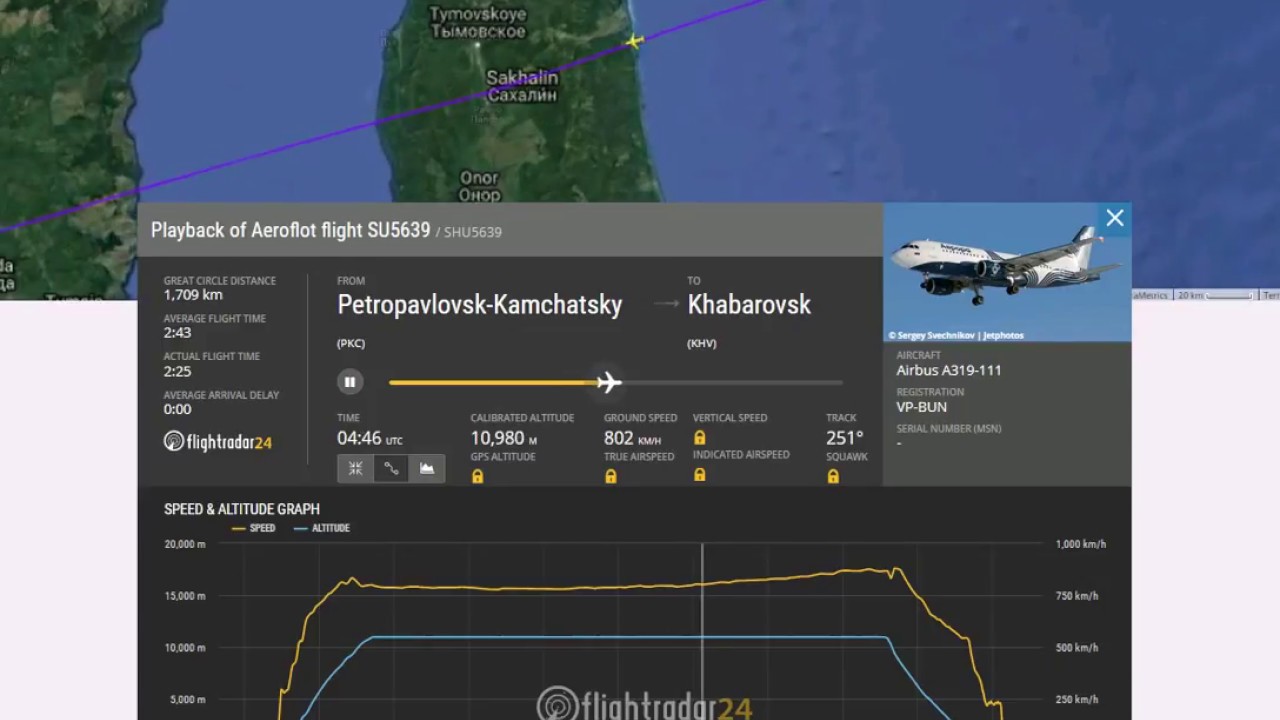The height and width of the screenshot is (720, 1280).
Task: Click the aircraft photo thumbnail
Action: pos(1007,273)
